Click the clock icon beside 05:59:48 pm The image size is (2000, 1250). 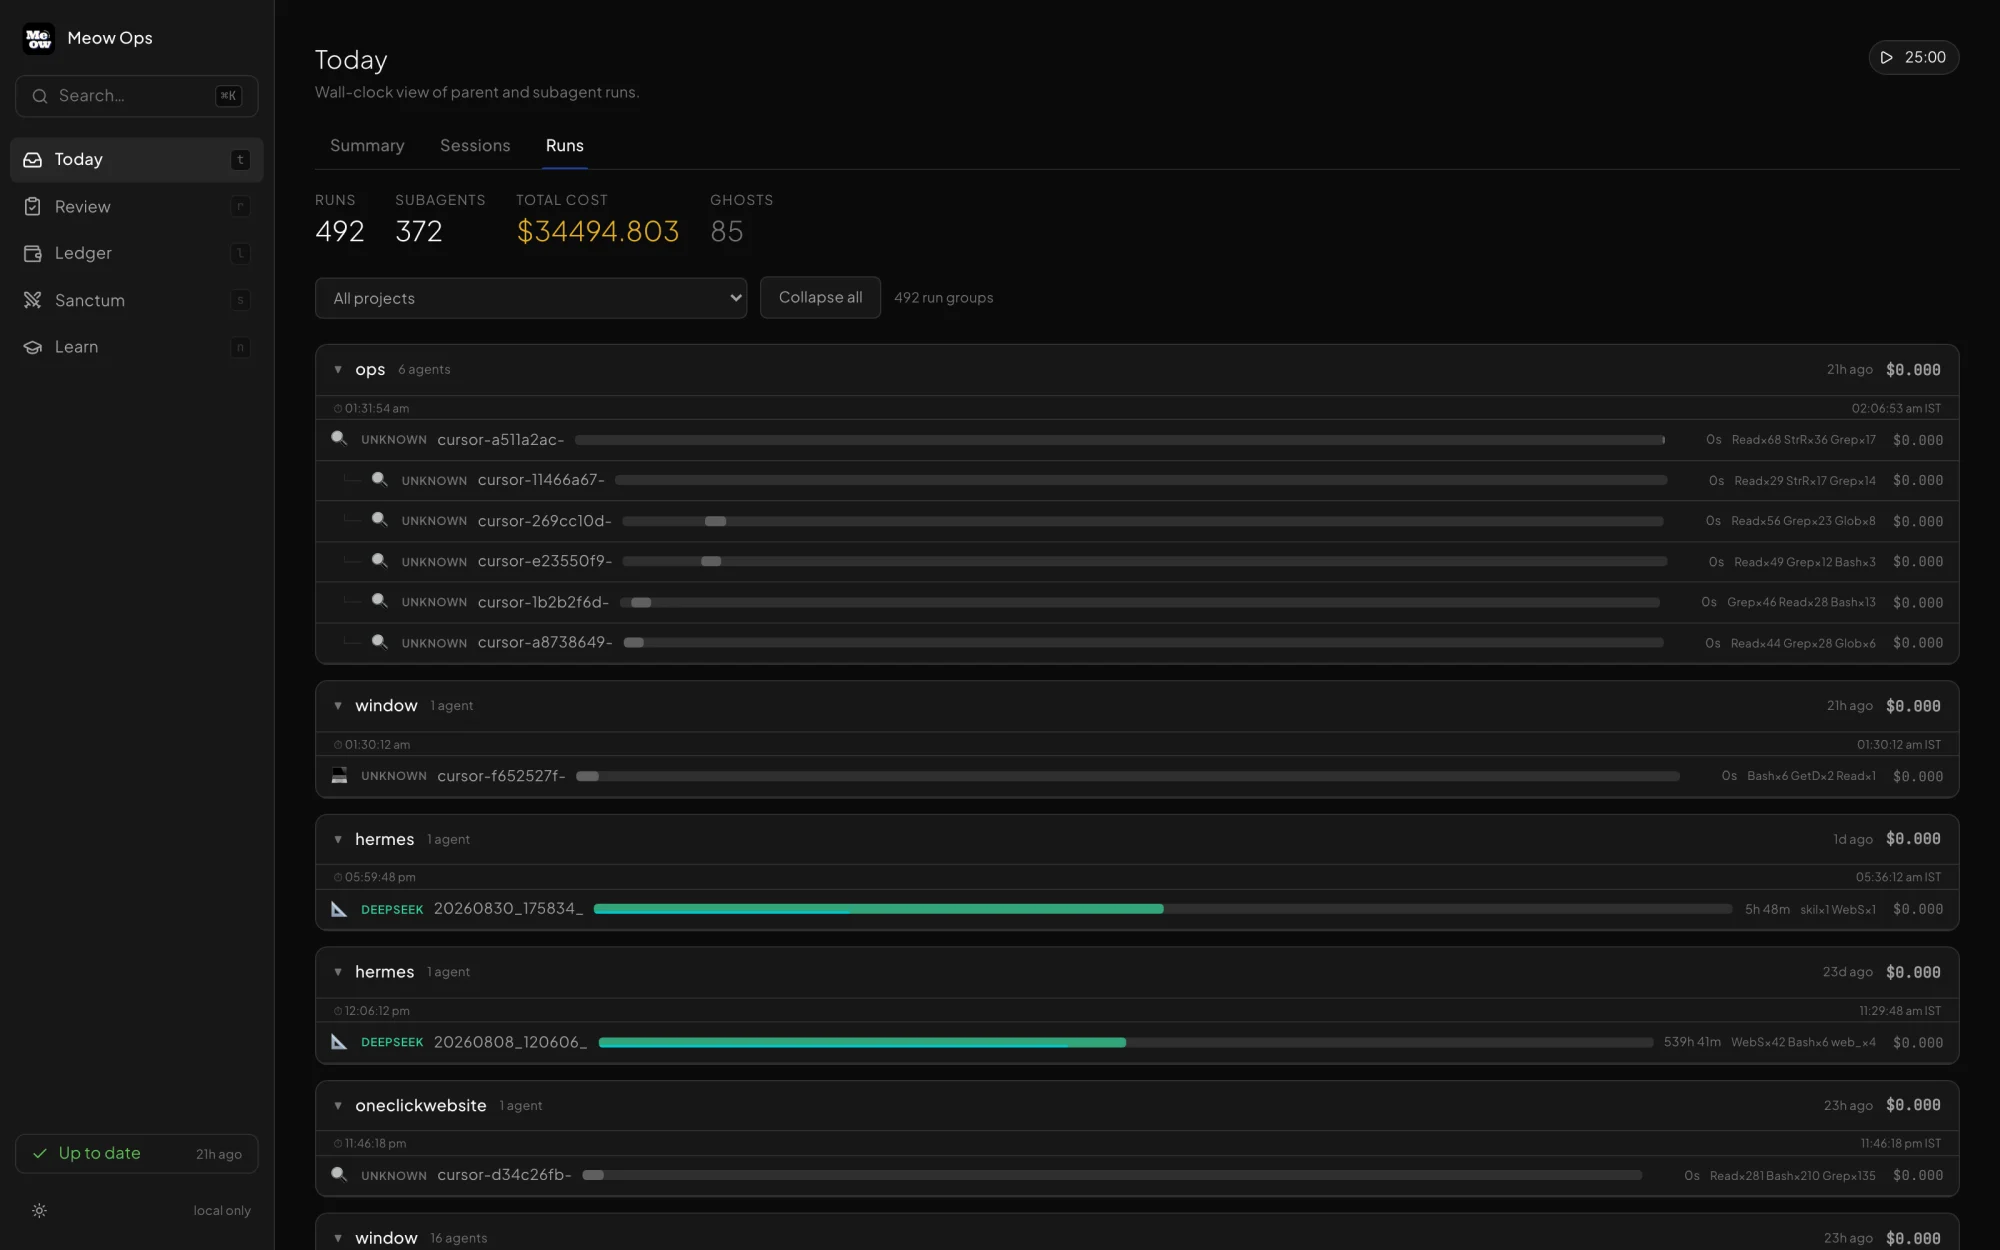pos(338,878)
